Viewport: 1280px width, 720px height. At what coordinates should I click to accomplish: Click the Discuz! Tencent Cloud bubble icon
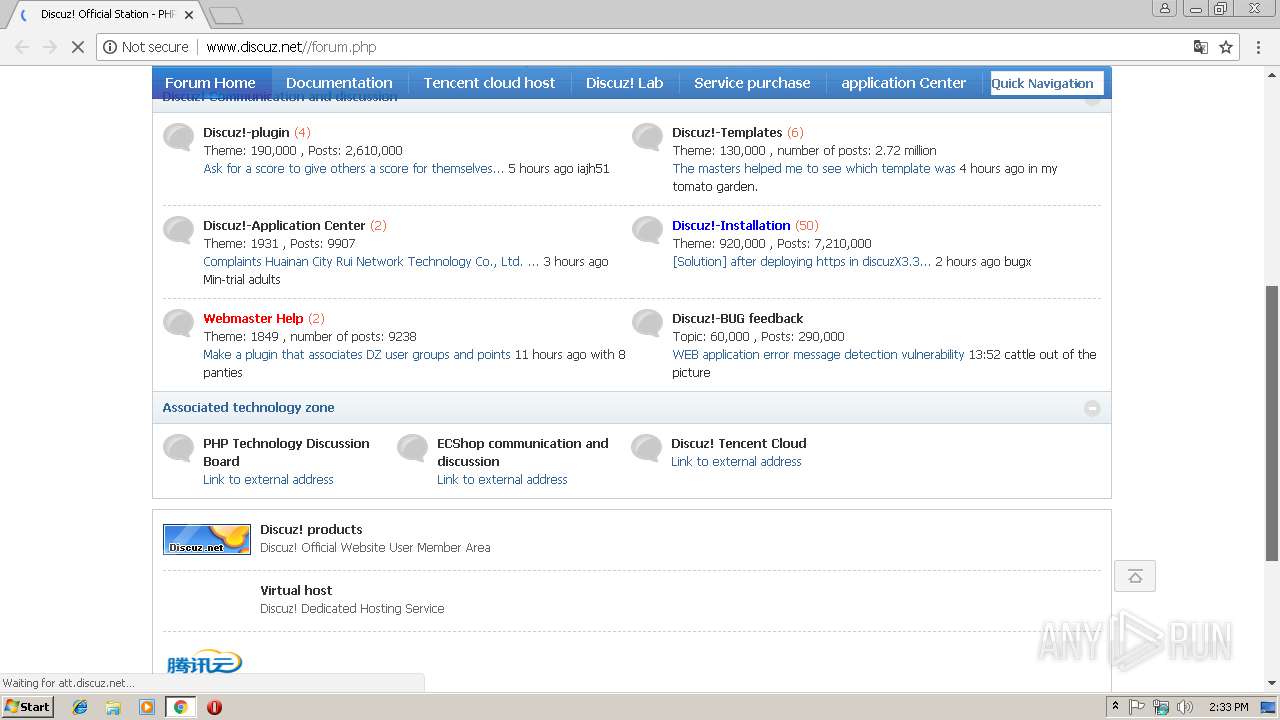point(646,448)
